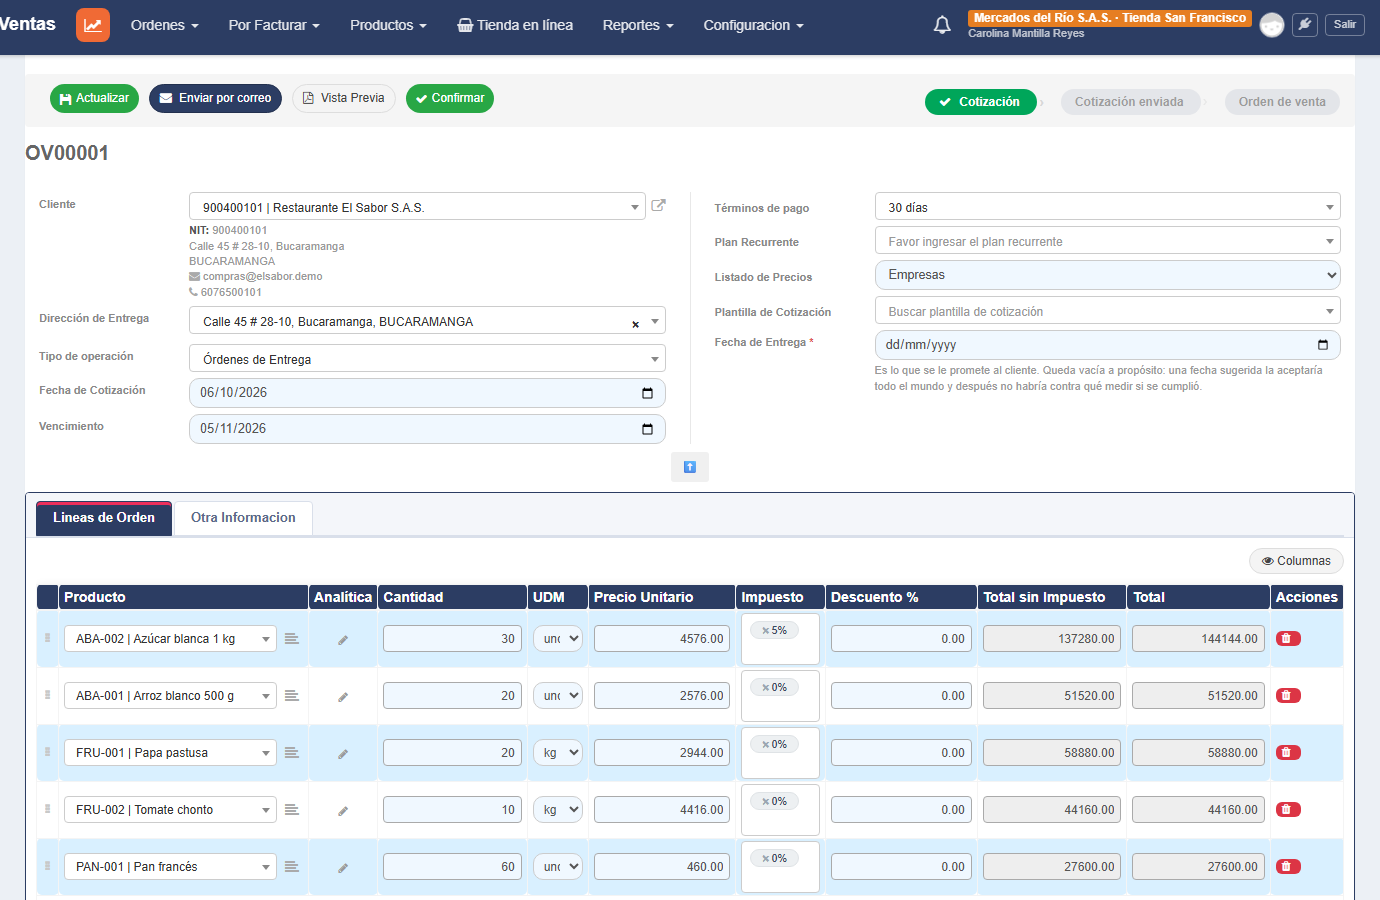
Task: Clear the Dirección de Entrega value
Action: pos(635,324)
